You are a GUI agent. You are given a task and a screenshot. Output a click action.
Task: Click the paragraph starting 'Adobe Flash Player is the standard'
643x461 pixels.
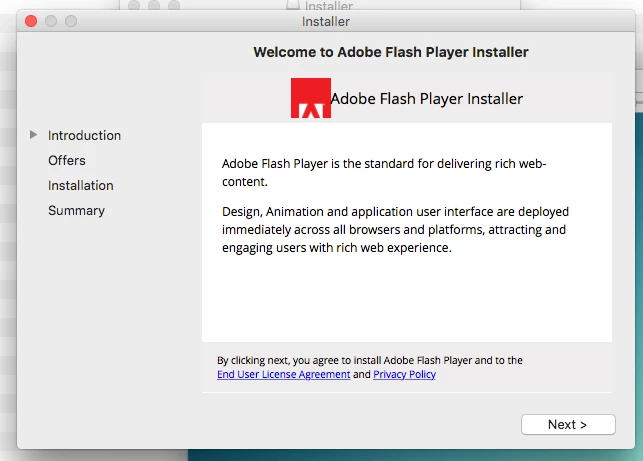click(x=384, y=173)
